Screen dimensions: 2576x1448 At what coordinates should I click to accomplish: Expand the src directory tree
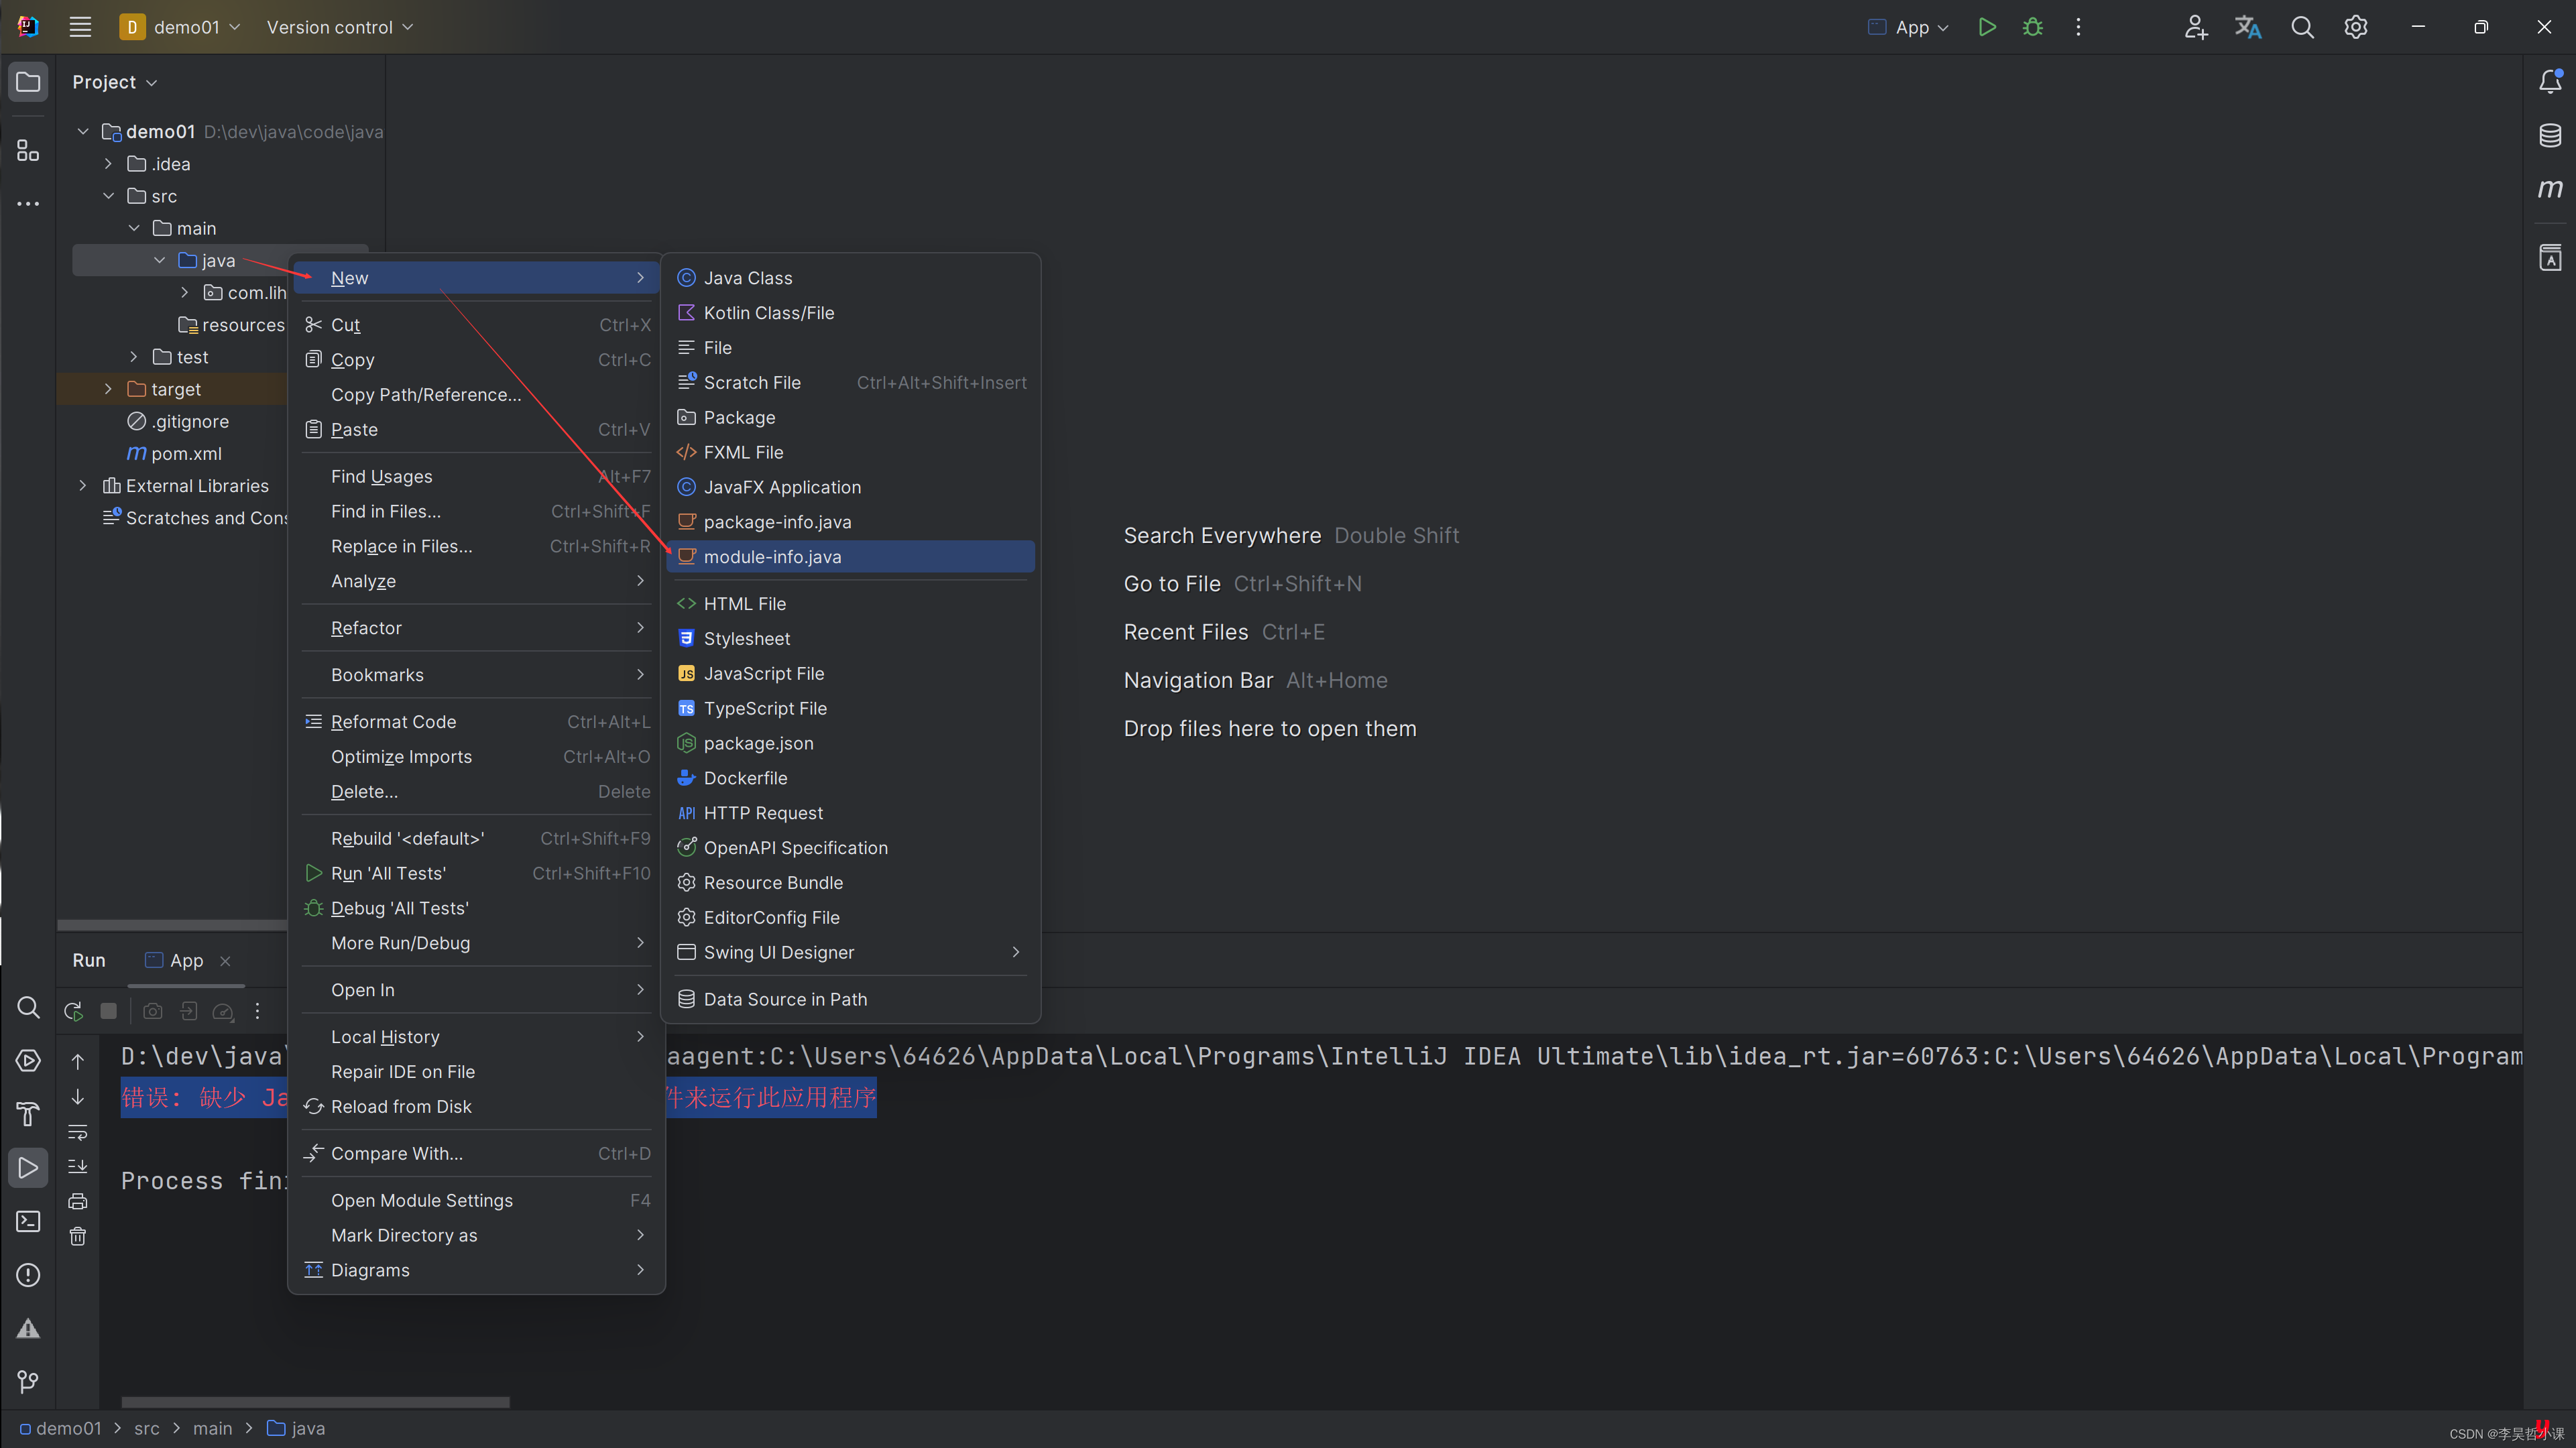(110, 194)
